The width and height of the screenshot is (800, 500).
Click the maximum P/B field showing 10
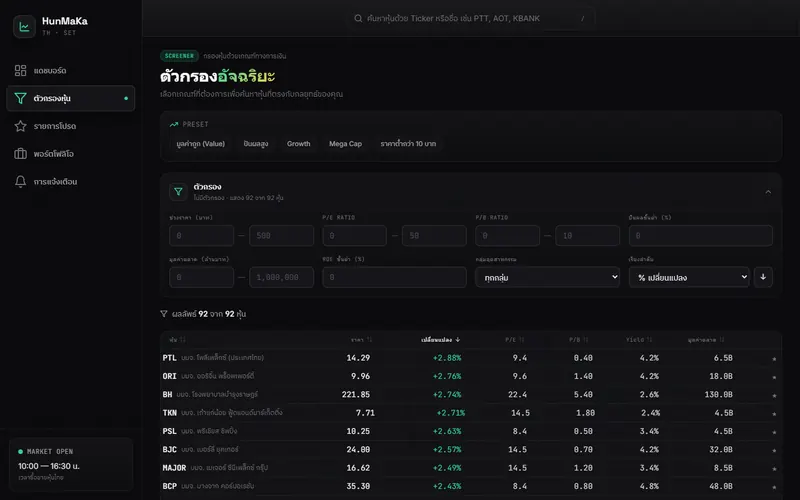point(587,236)
